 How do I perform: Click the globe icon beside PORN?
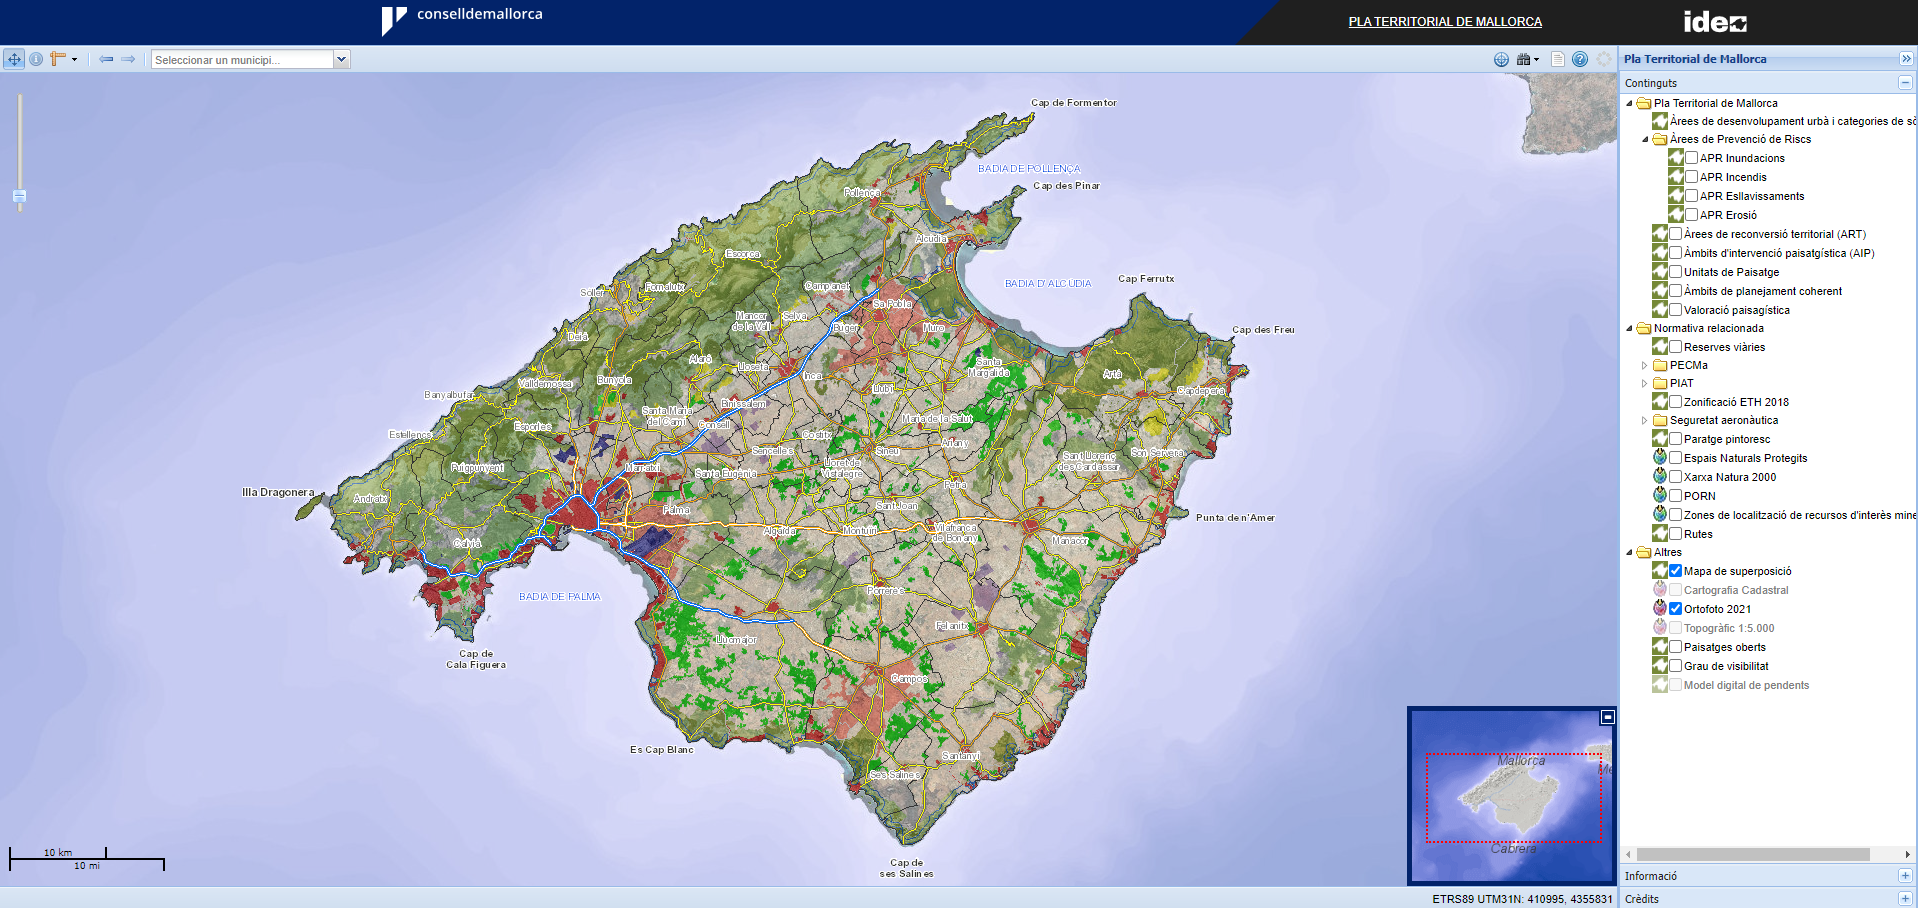pos(1660,496)
